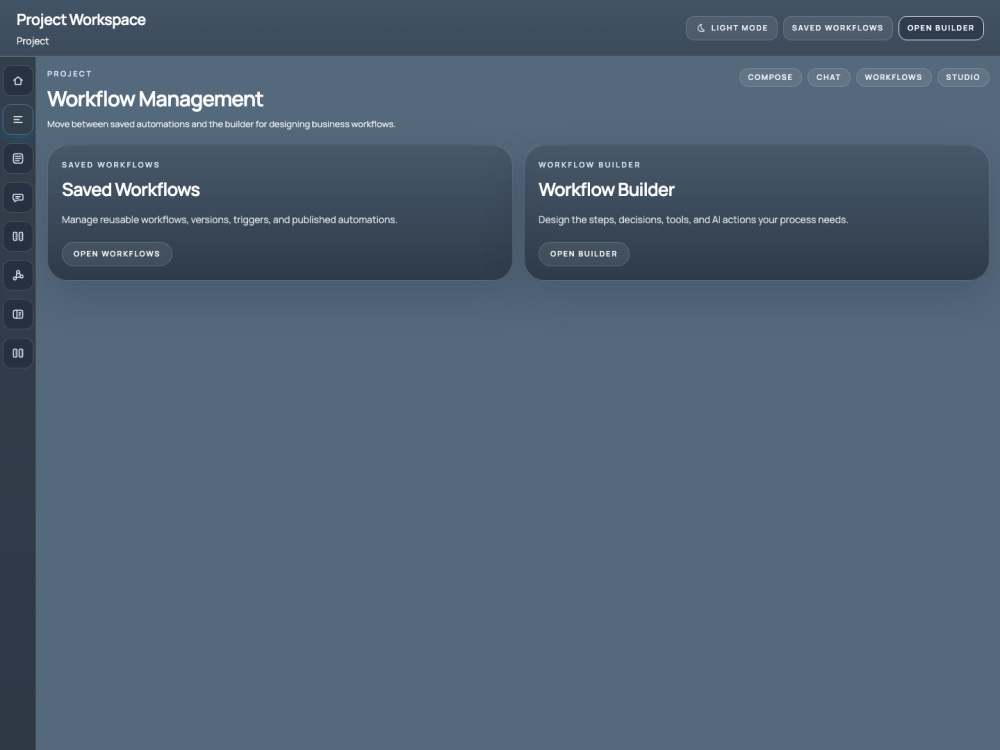This screenshot has width=1000, height=750.
Task: Switch to the Compose tab
Action: (770, 77)
